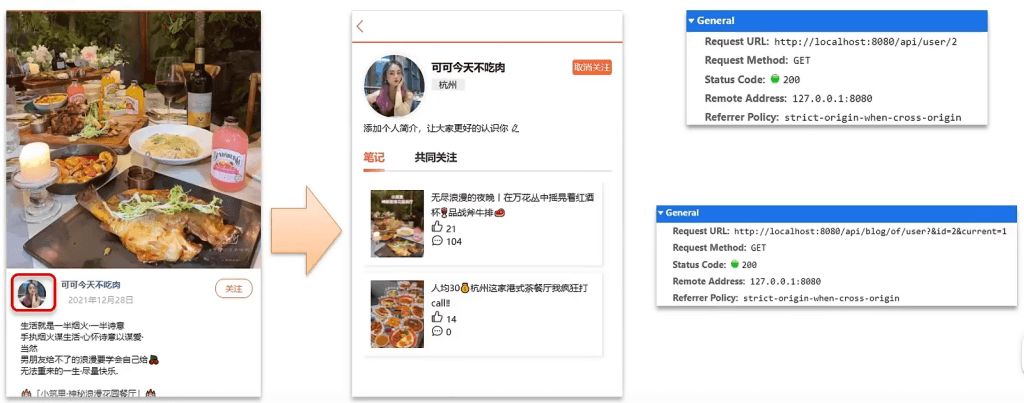Viewport: 1024px width, 403px height.
Task: Click the author avatar below the food photo
Action: tap(32, 292)
